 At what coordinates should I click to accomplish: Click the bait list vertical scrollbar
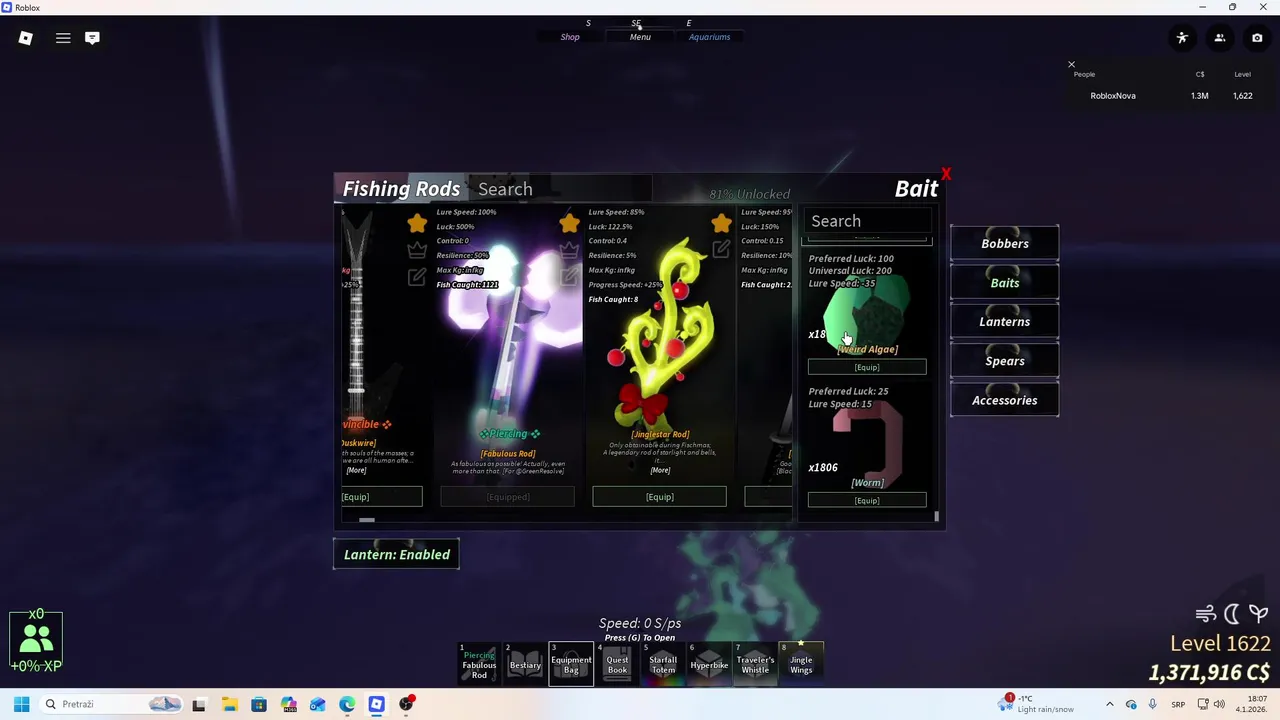pyautogui.click(x=936, y=516)
